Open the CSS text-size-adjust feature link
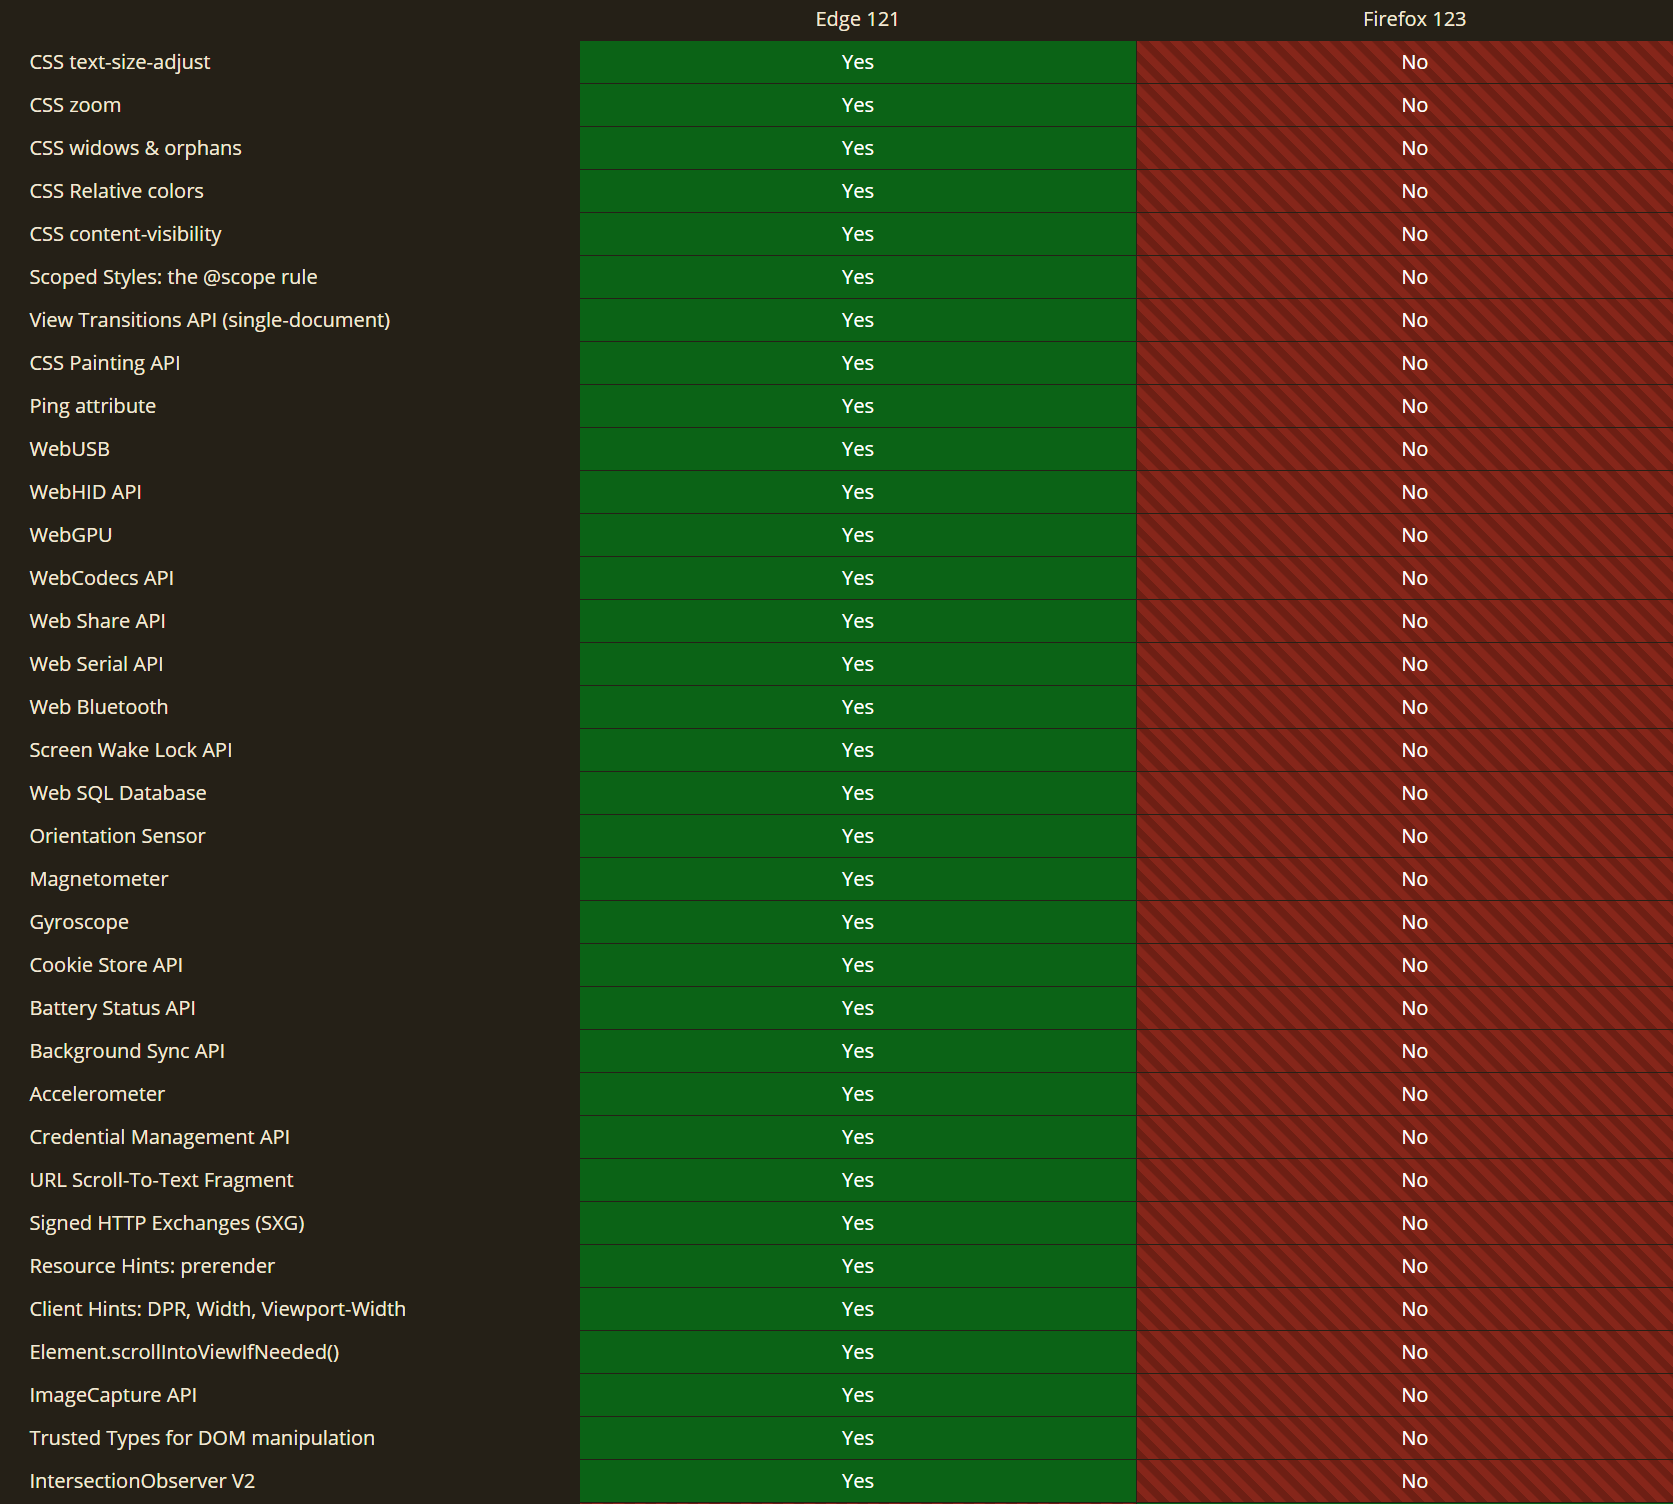 120,62
